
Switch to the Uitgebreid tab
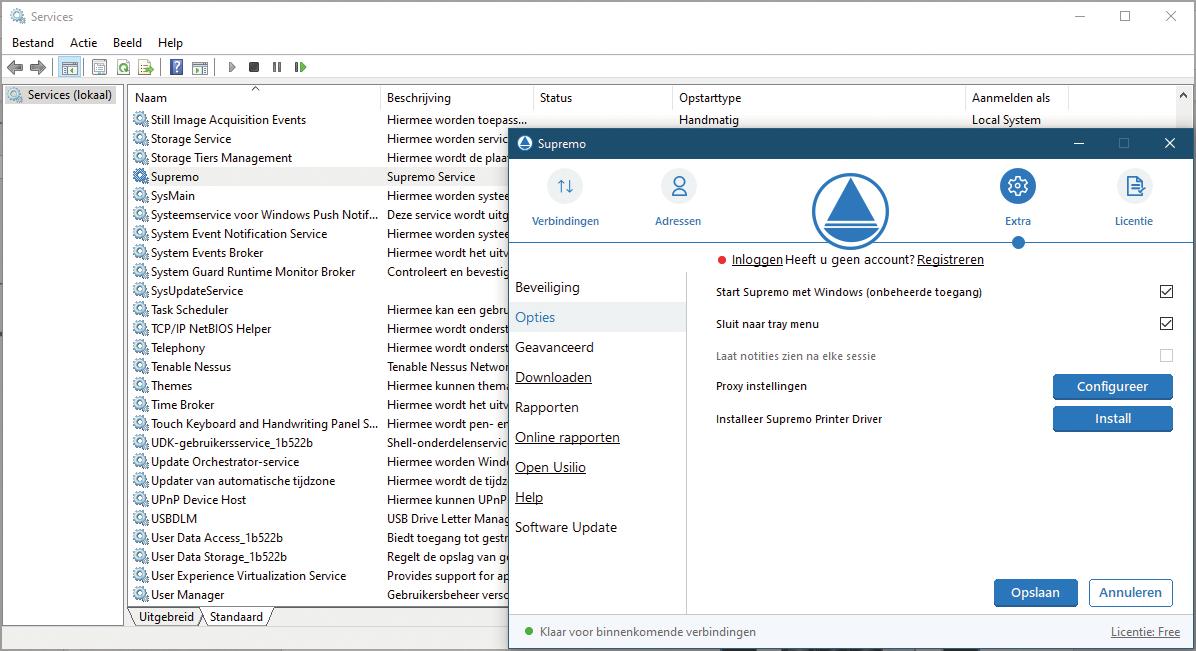click(166, 617)
